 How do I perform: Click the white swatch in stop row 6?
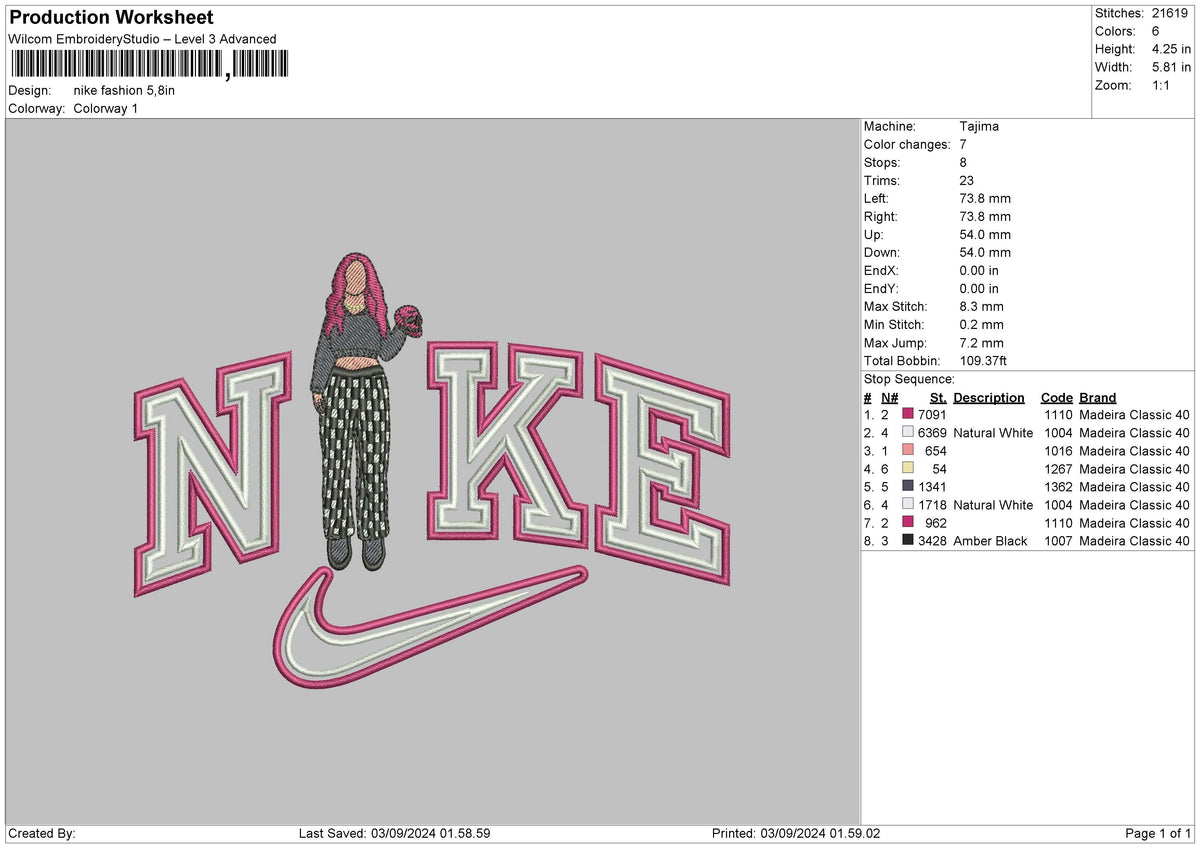908,505
